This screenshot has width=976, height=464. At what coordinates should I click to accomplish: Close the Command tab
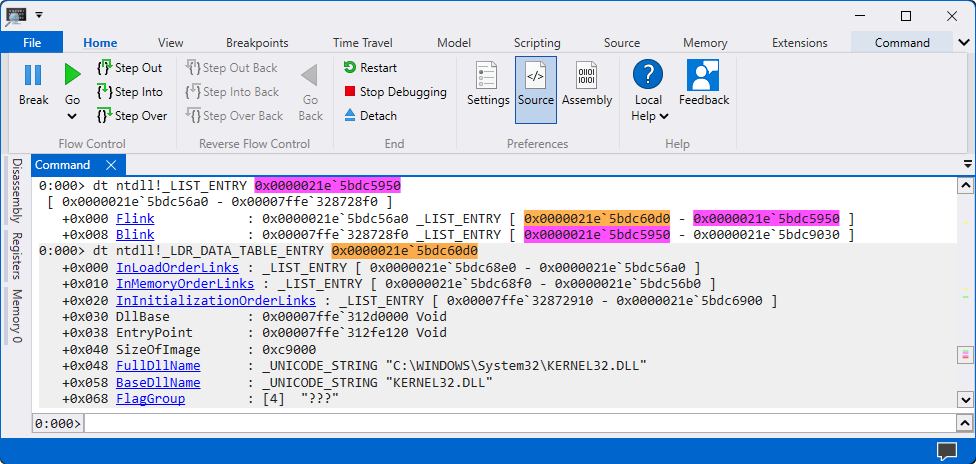pyautogui.click(x=111, y=165)
